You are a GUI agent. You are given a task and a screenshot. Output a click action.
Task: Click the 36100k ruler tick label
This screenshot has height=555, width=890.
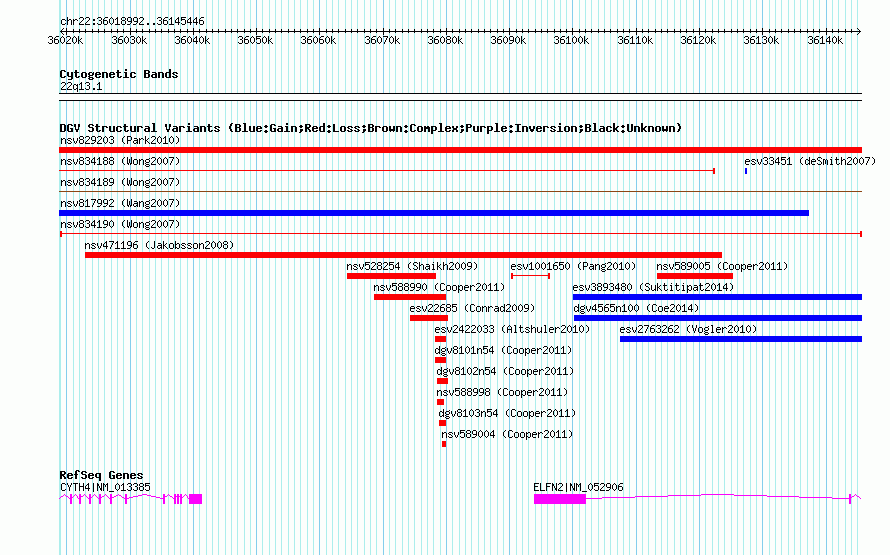(571, 40)
